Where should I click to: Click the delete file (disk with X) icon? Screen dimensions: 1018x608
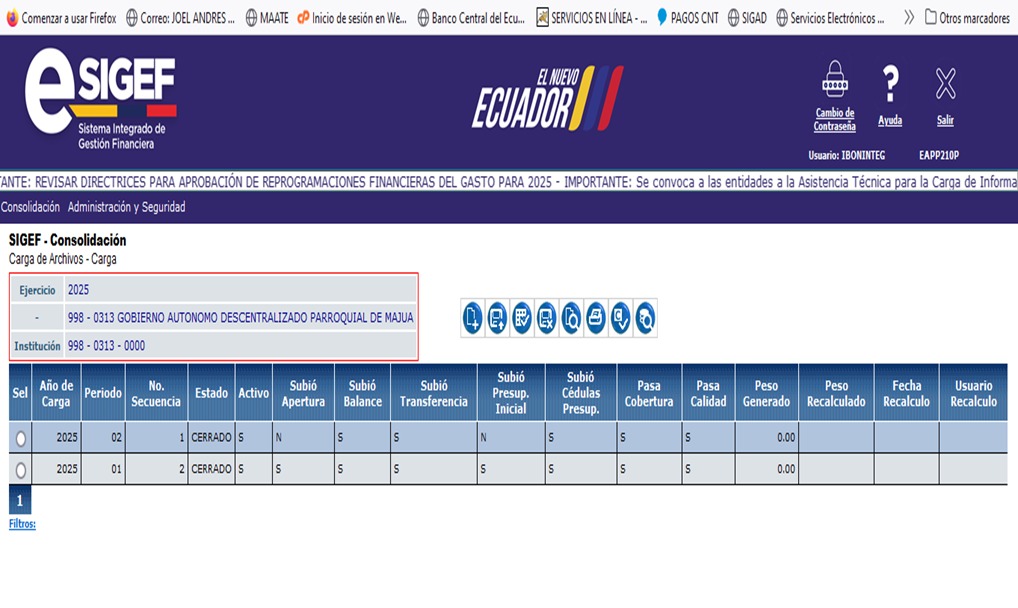[x=546, y=318]
